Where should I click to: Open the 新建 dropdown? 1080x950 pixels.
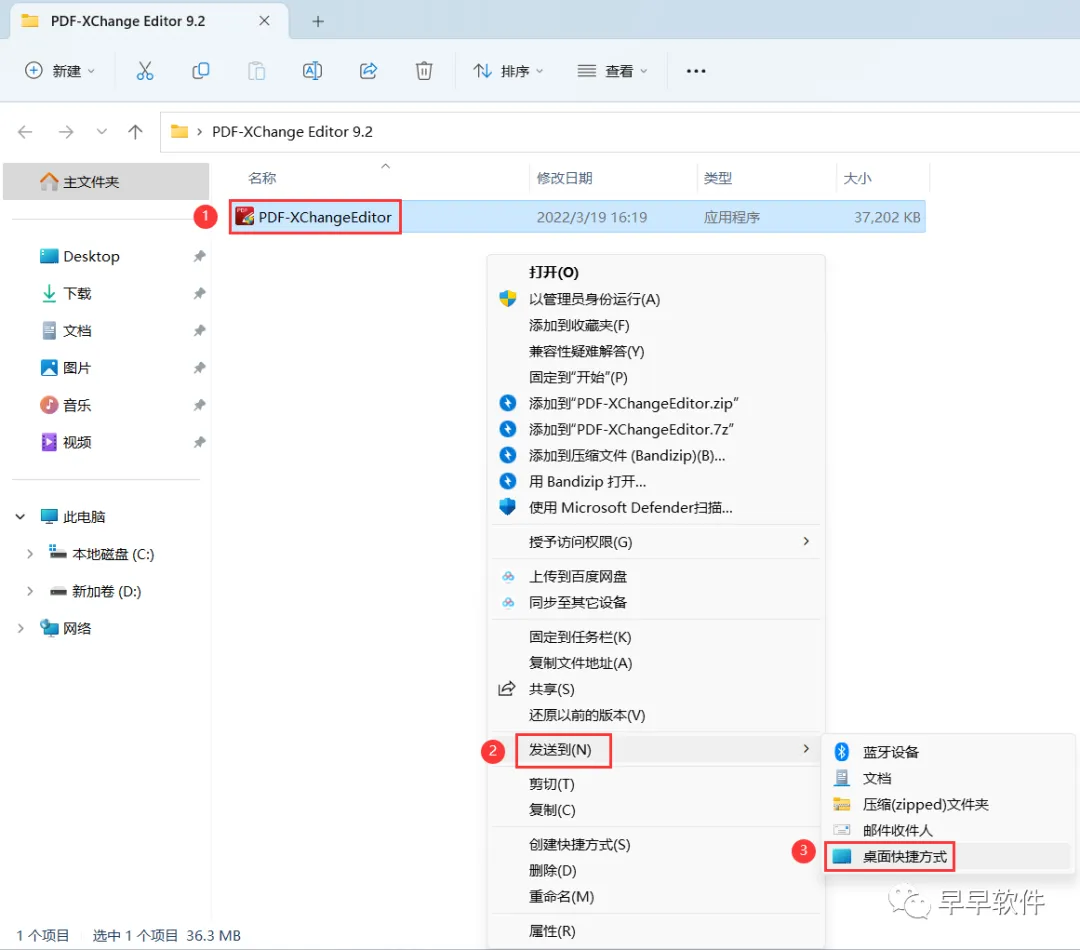[60, 71]
